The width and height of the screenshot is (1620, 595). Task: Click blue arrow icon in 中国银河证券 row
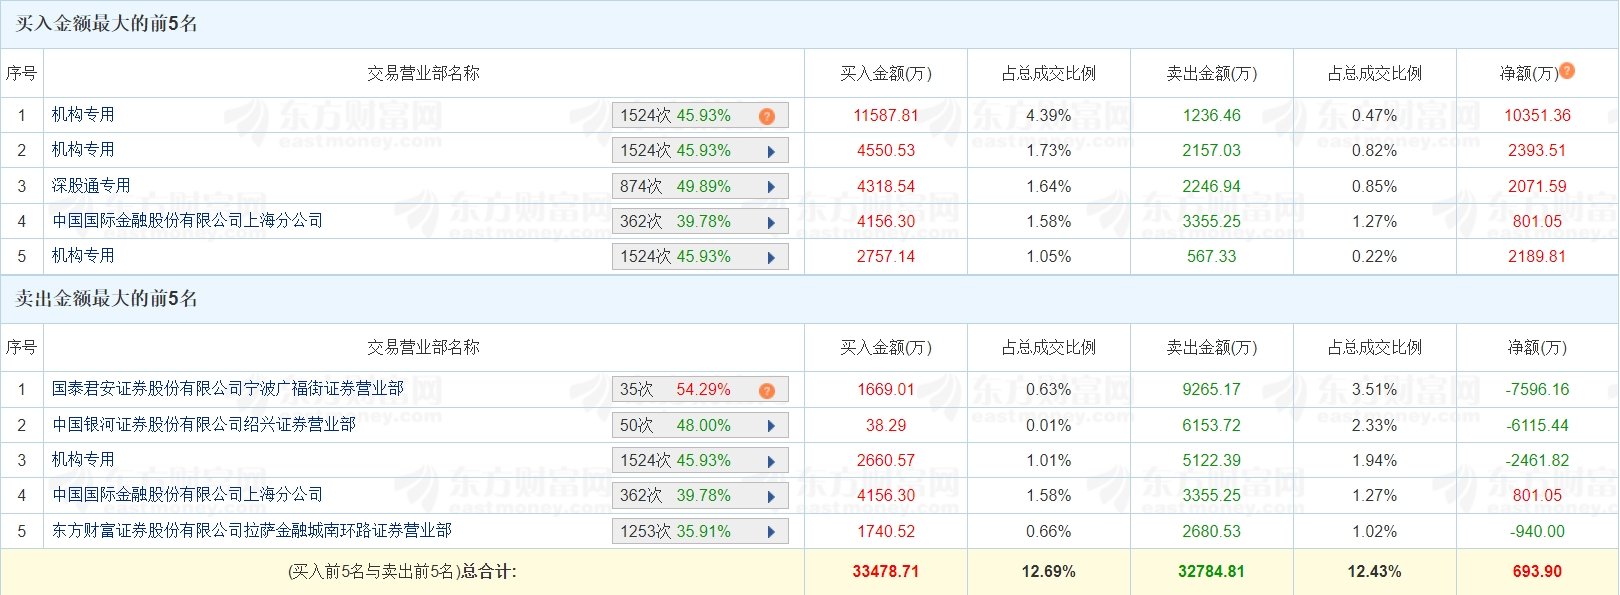coord(771,426)
